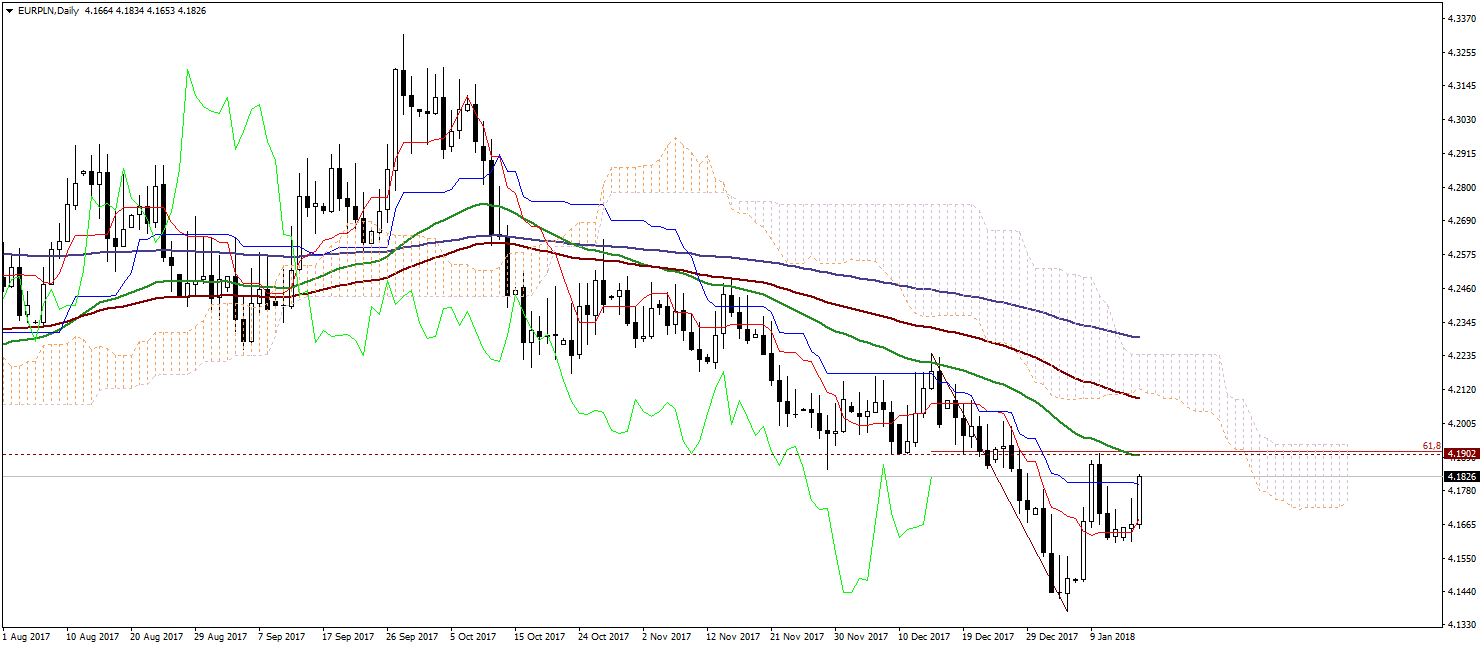The image size is (1482, 648).
Task: Click the 4.3370 price axis label
Action: pyautogui.click(x=1461, y=18)
